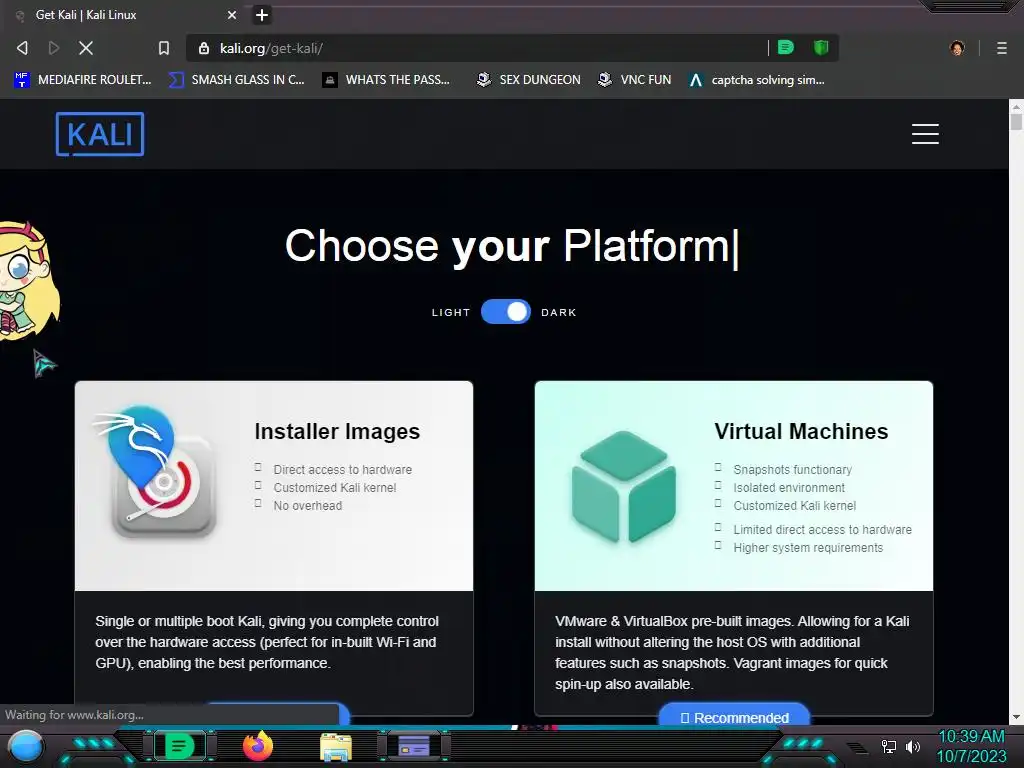The image size is (1024, 768).
Task: Open SEX DUNGEON bookmark
Action: click(528, 80)
